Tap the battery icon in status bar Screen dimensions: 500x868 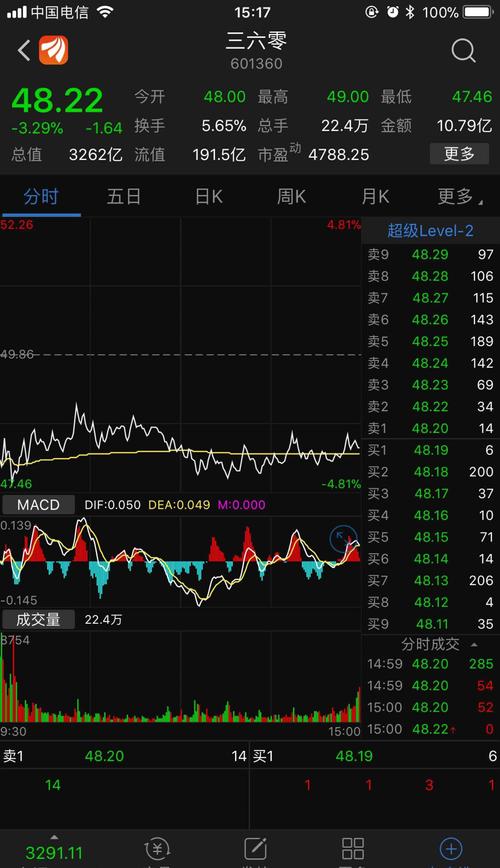[478, 12]
